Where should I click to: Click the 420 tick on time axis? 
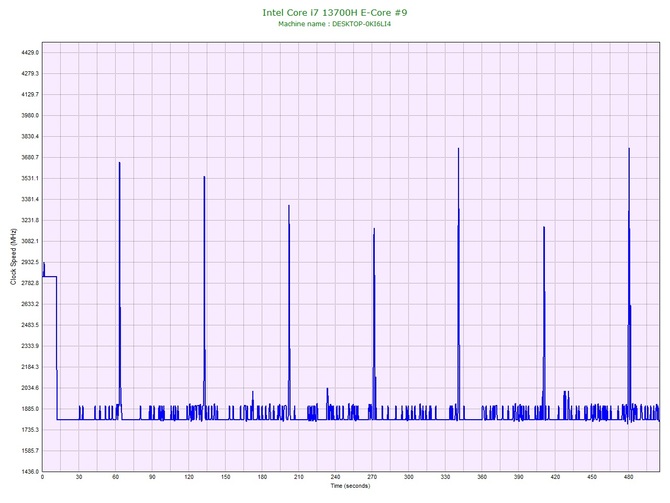[x=555, y=477]
